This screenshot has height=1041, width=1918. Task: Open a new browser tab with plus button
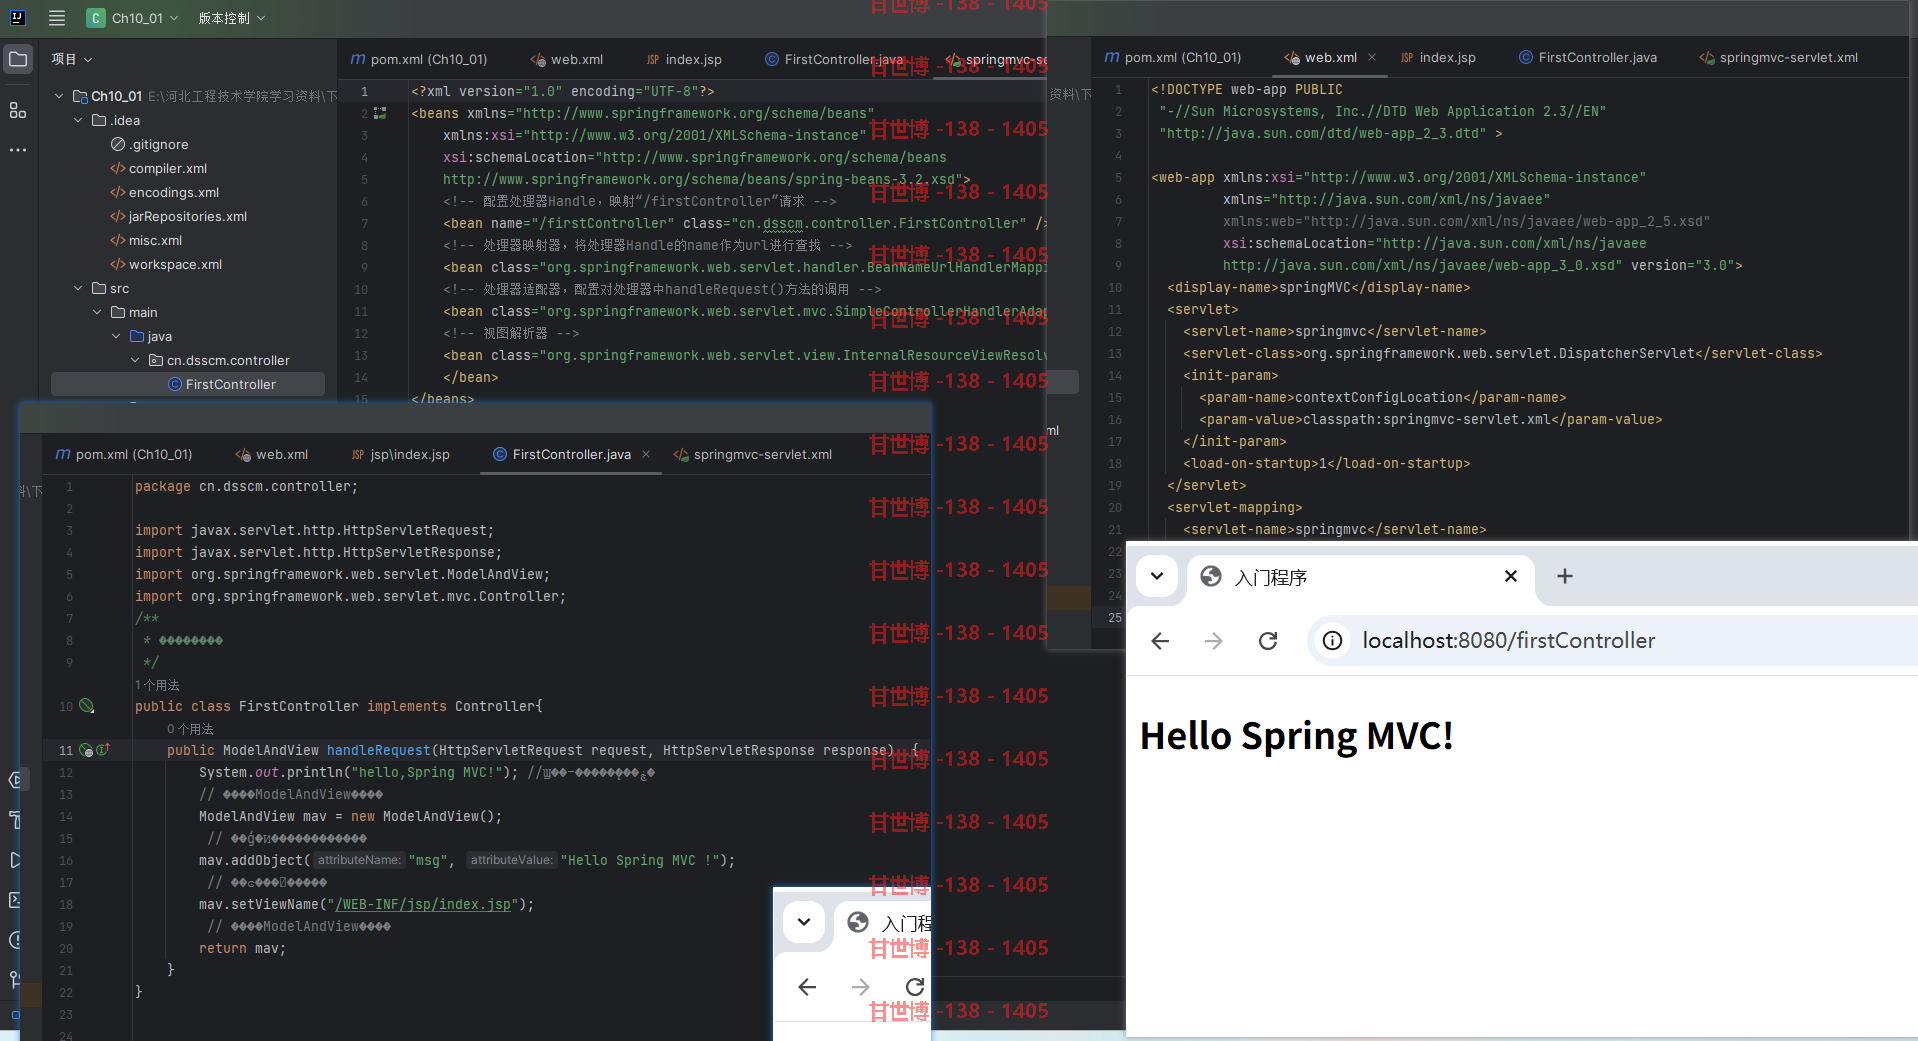pyautogui.click(x=1565, y=576)
